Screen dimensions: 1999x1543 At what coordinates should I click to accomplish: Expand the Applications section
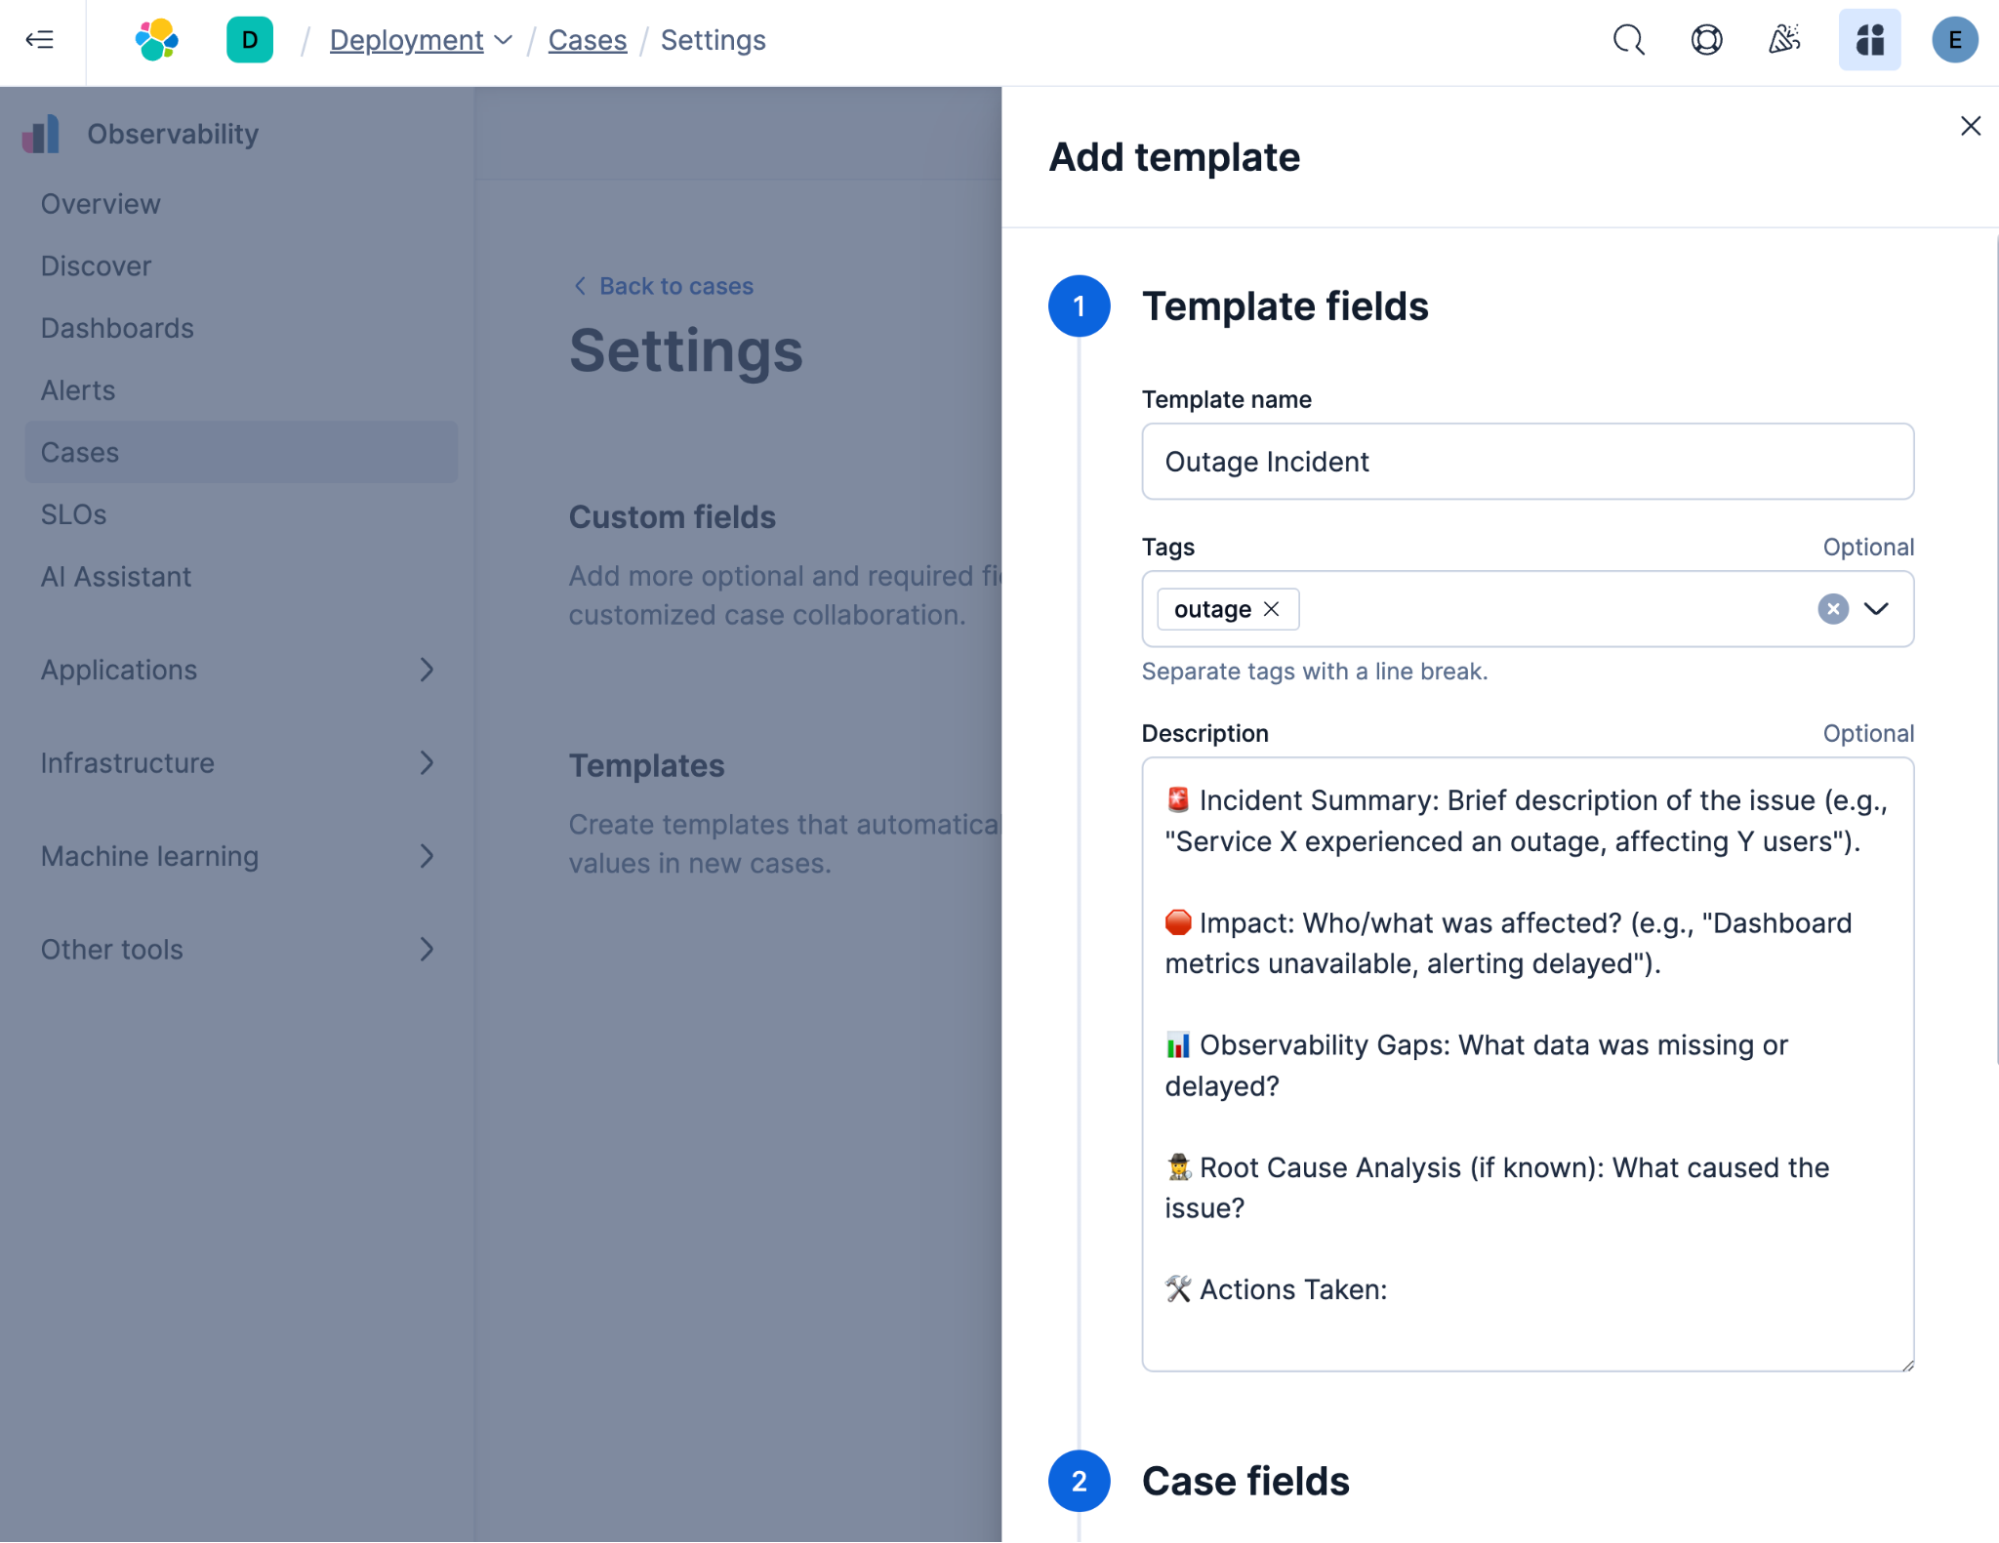coord(428,670)
